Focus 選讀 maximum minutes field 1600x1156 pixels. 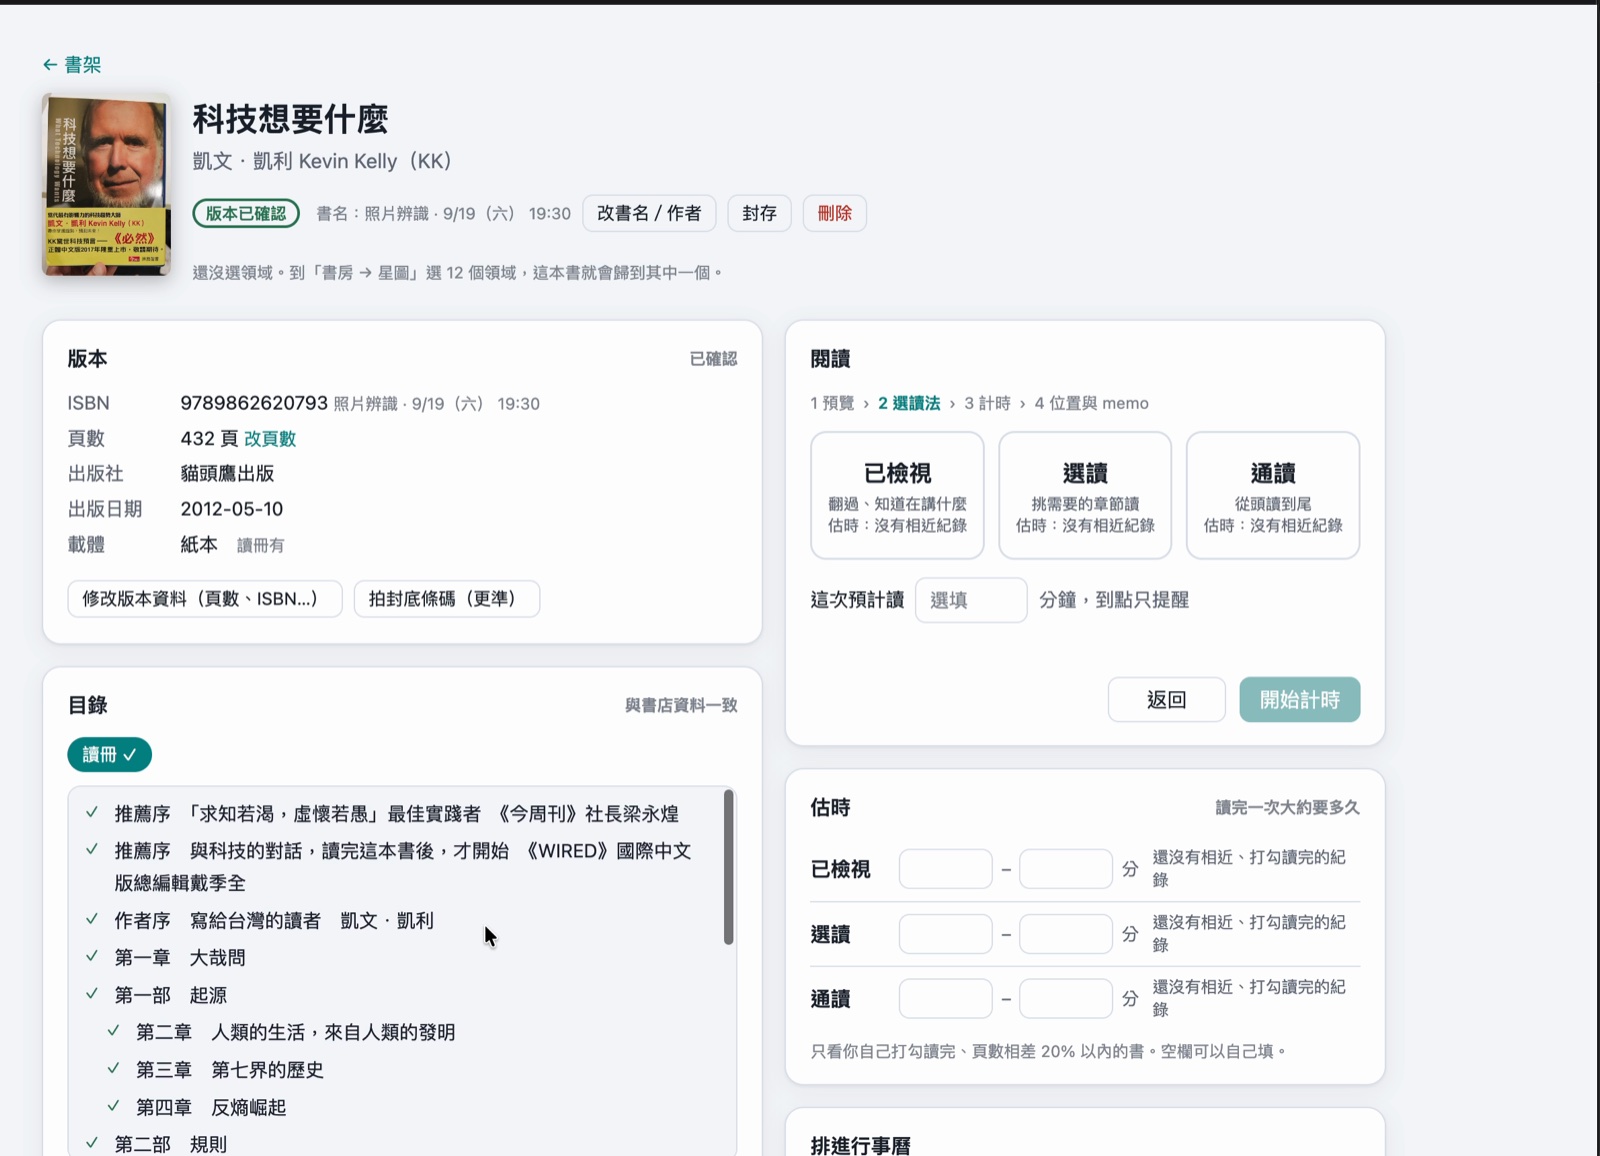(x=1066, y=934)
